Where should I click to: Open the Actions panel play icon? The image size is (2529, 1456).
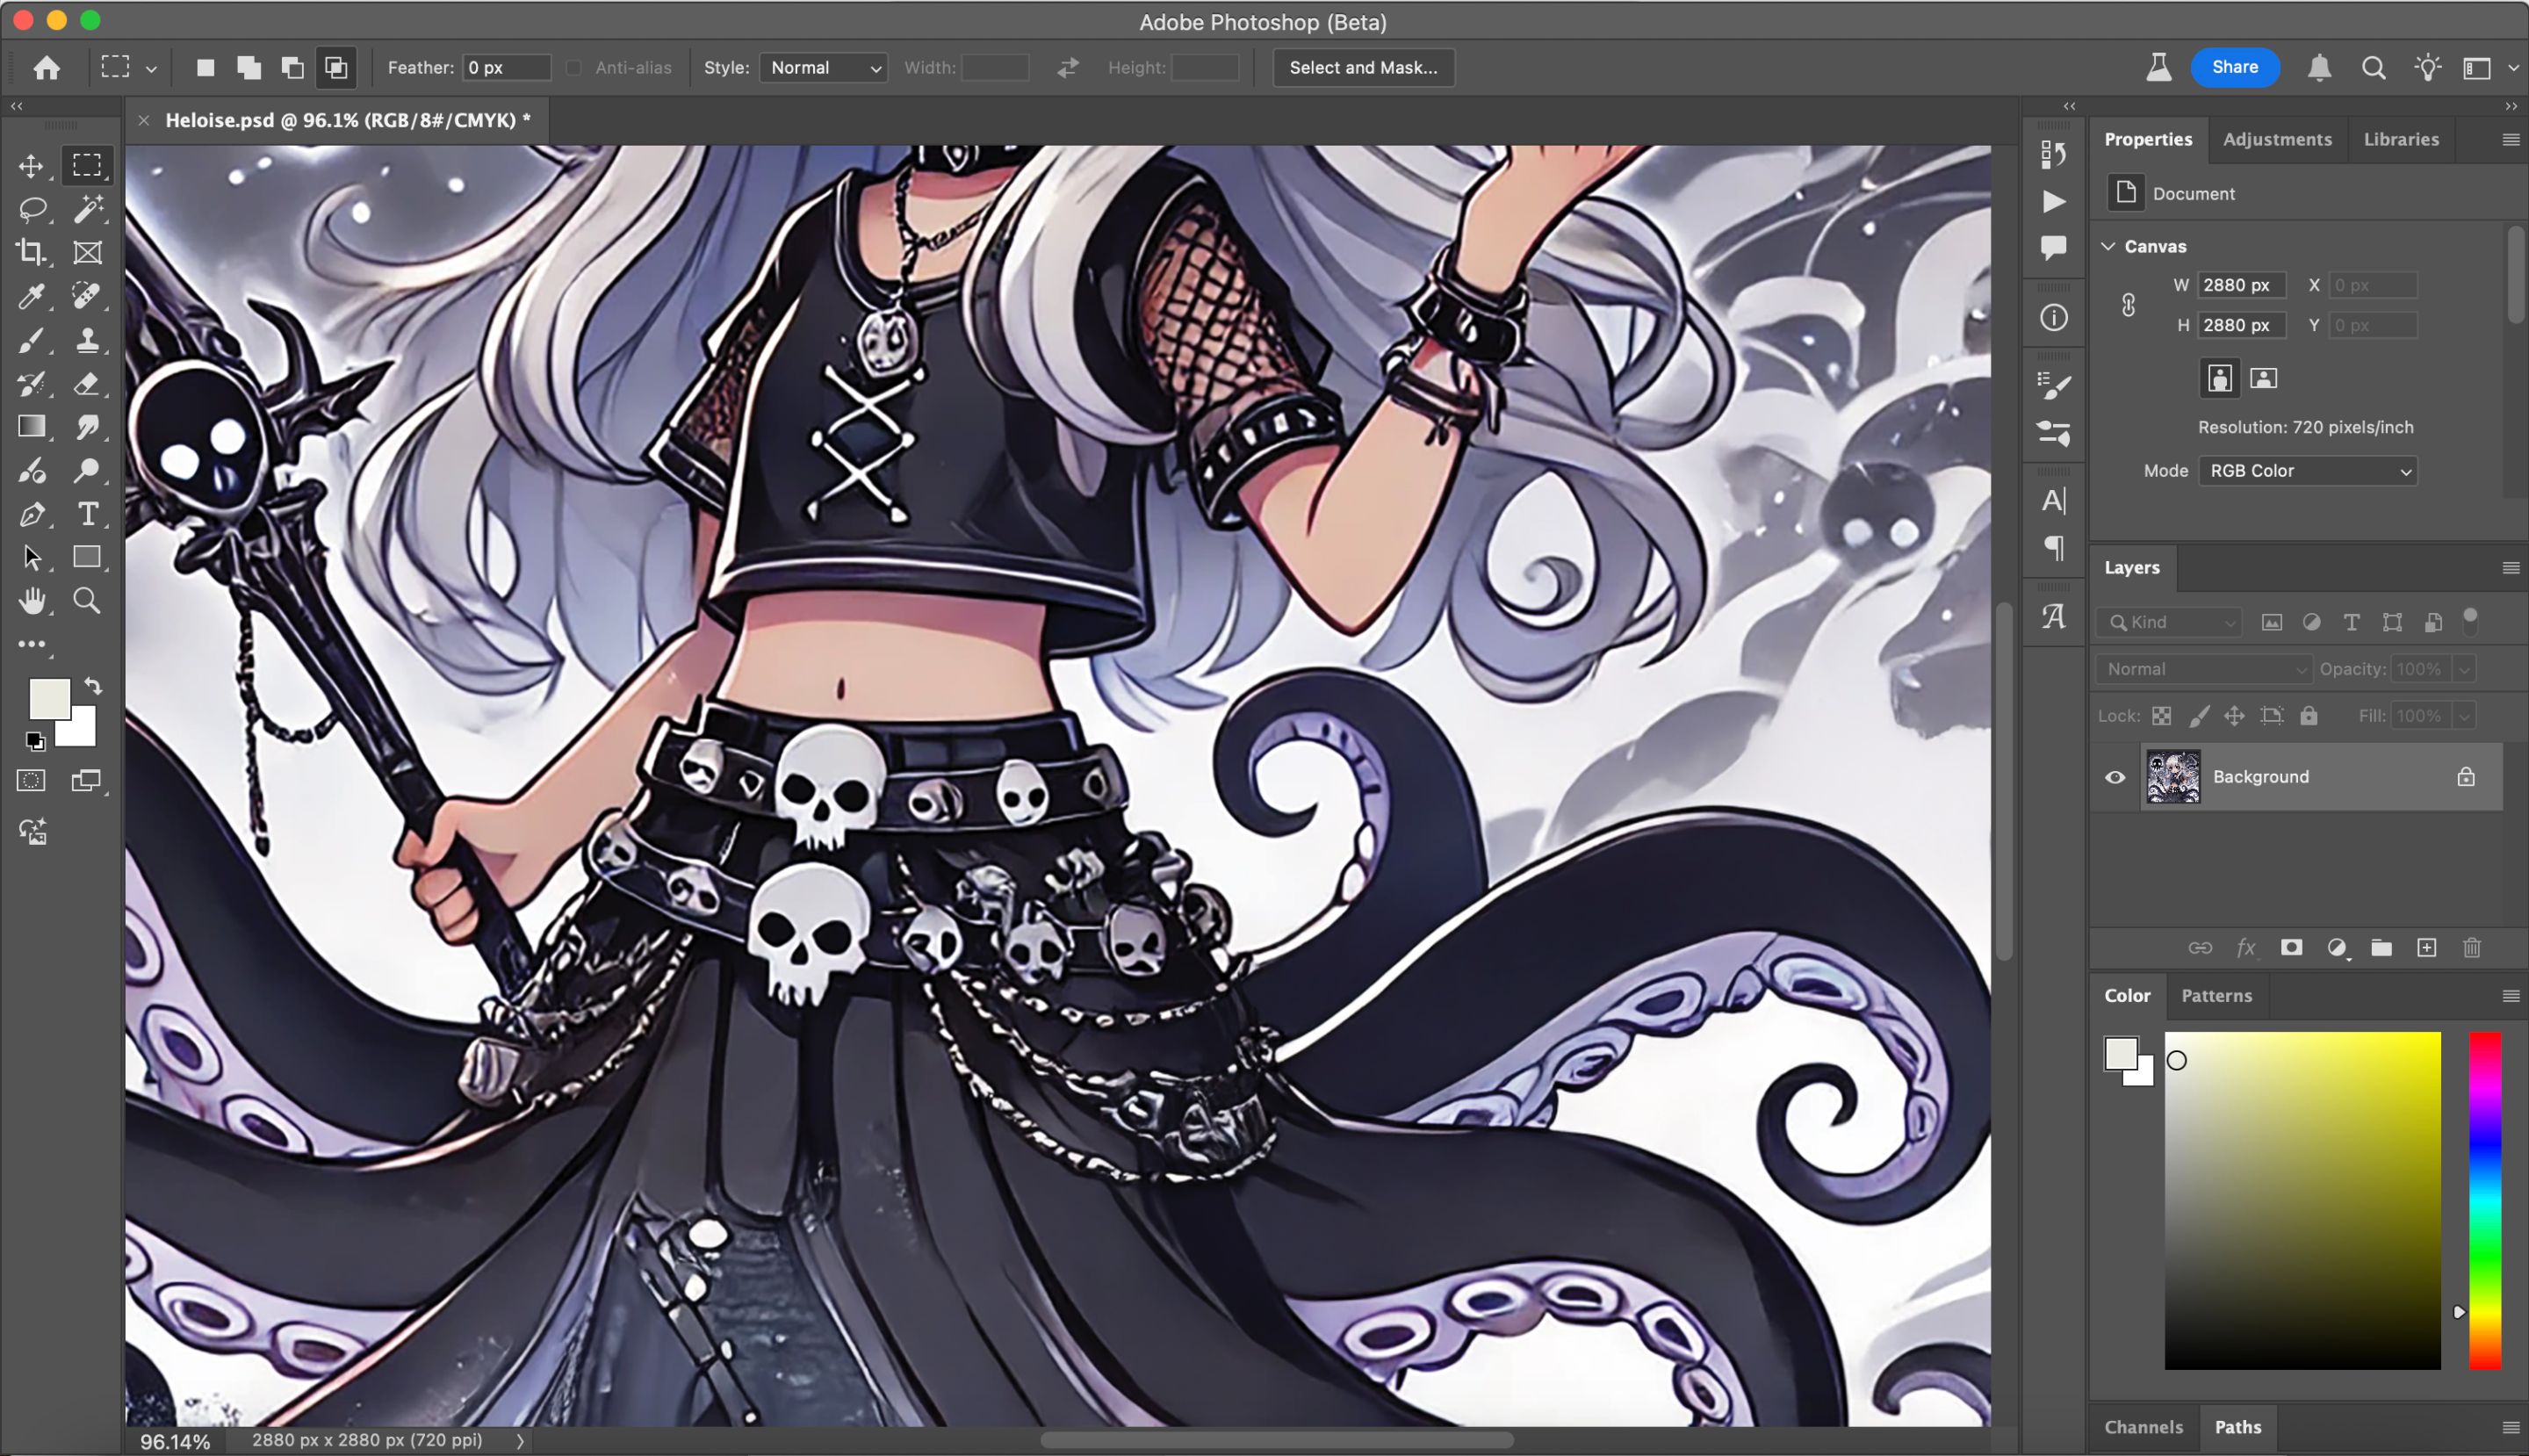[2054, 202]
